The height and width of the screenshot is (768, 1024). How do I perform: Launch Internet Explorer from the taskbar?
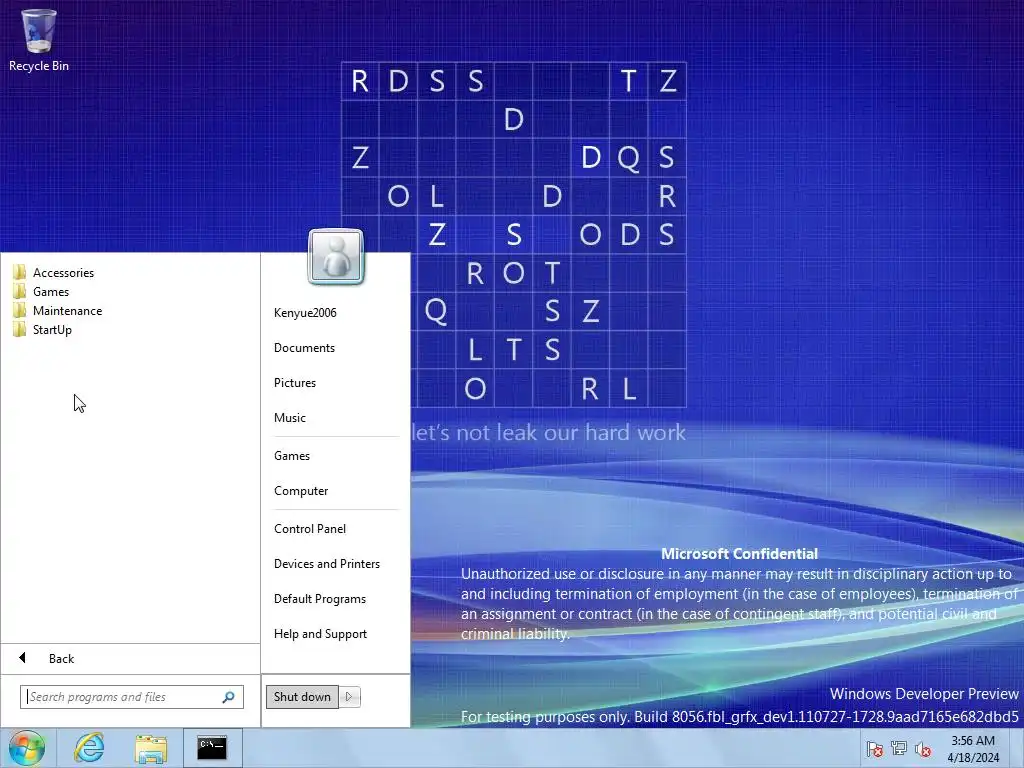[x=89, y=748]
